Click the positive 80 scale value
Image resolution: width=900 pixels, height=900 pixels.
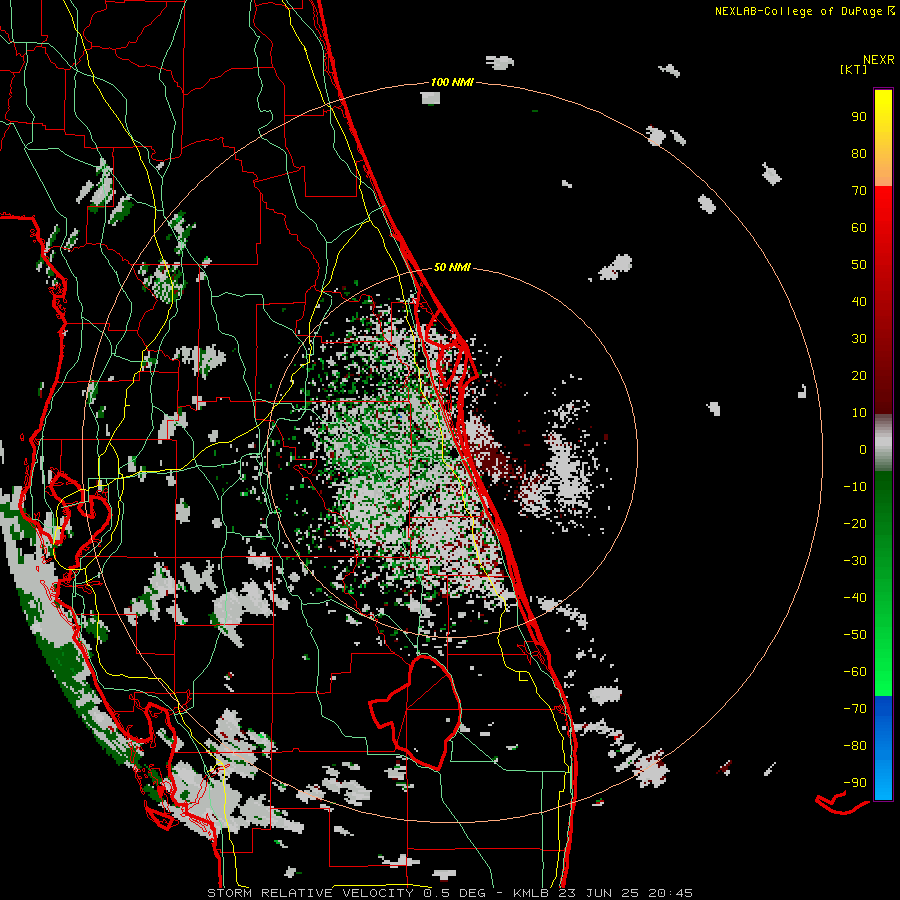click(859, 154)
